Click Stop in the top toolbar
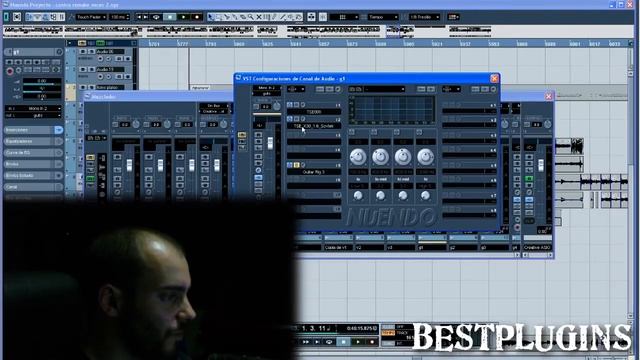 click(x=170, y=17)
